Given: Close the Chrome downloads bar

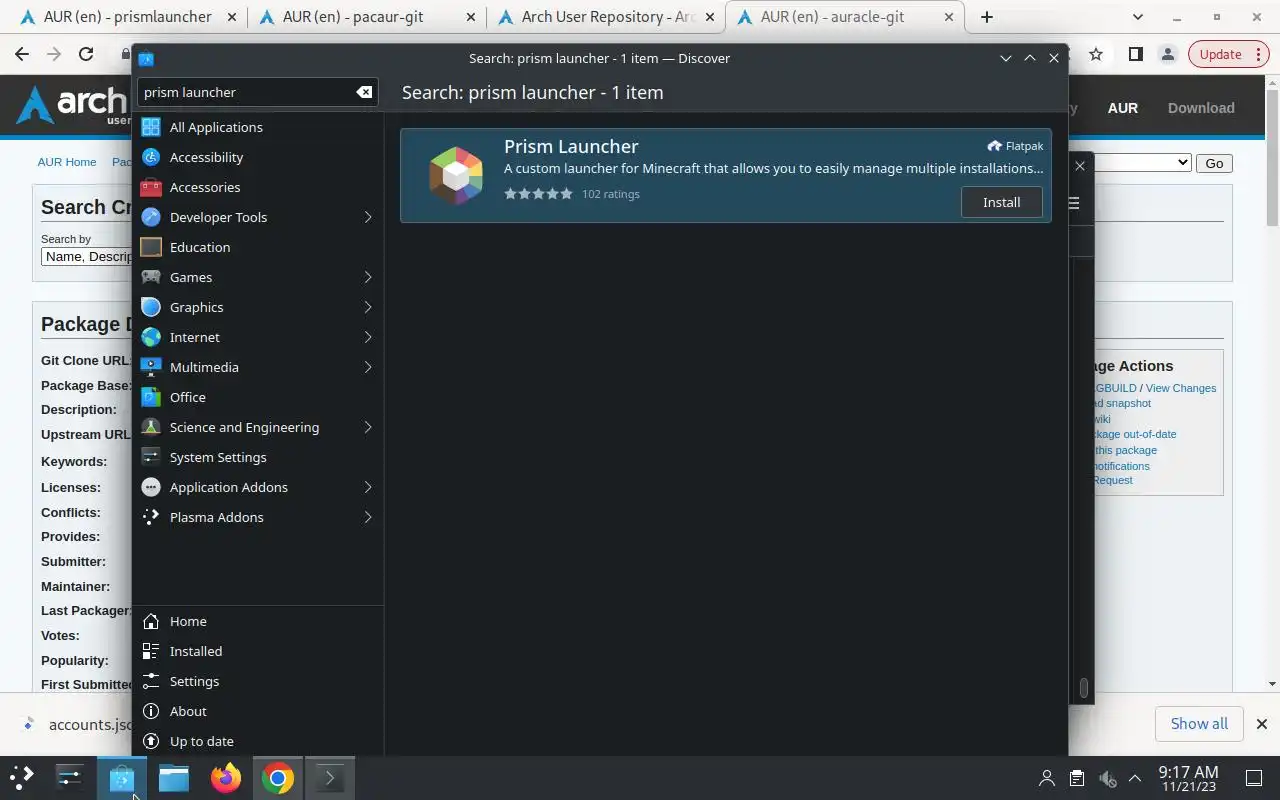Looking at the screenshot, I should coord(1262,724).
